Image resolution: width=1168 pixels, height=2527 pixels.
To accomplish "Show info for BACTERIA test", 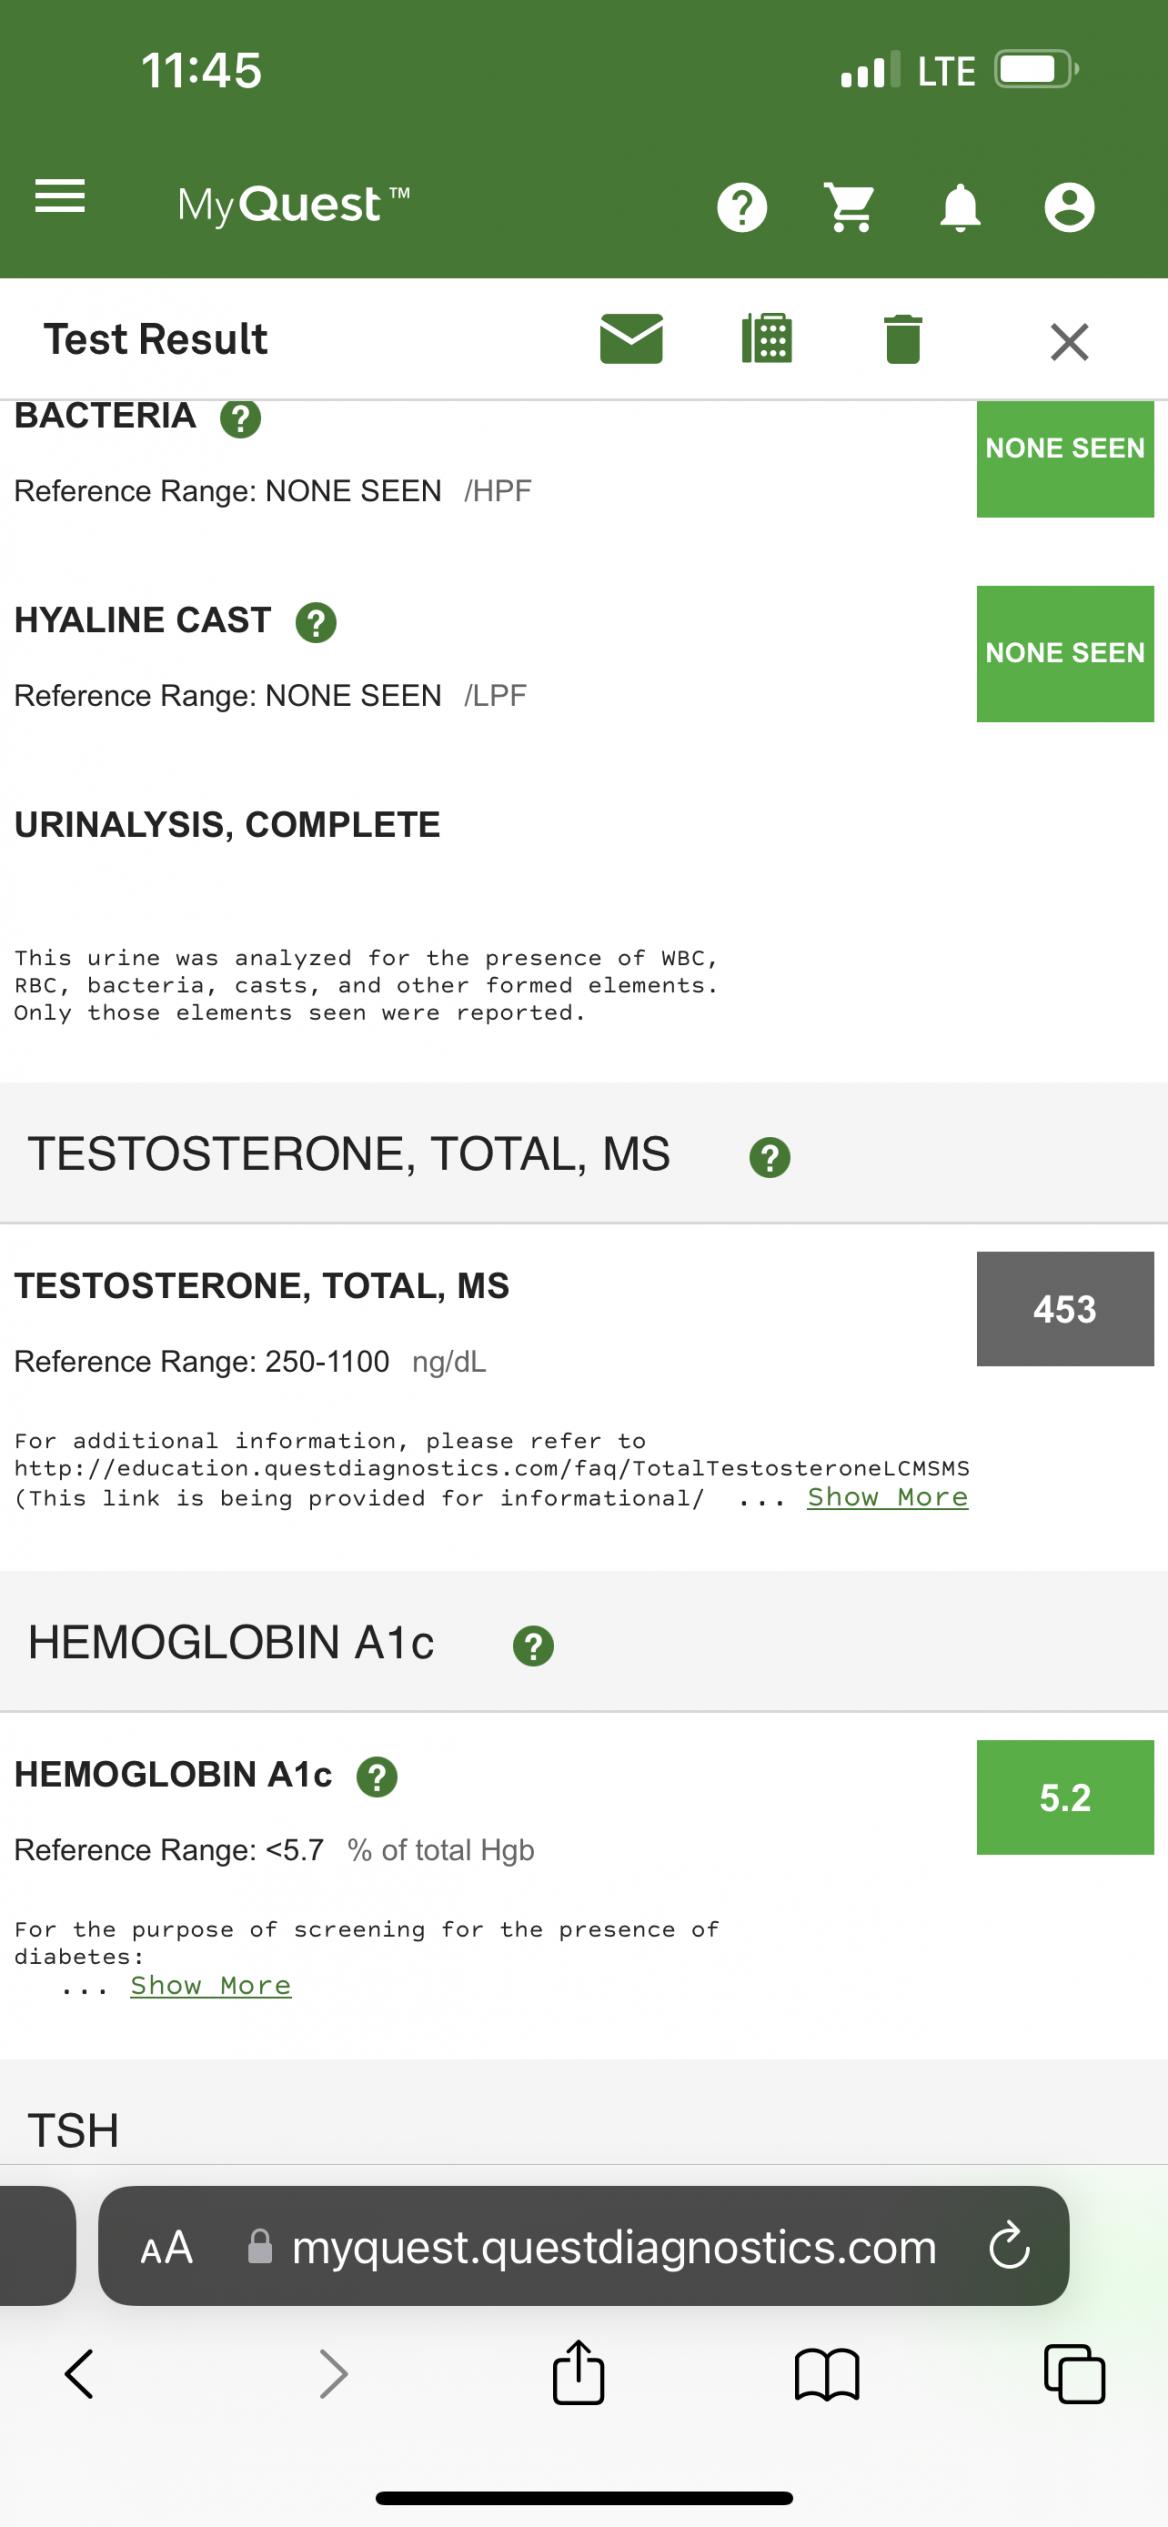I will click(x=240, y=418).
